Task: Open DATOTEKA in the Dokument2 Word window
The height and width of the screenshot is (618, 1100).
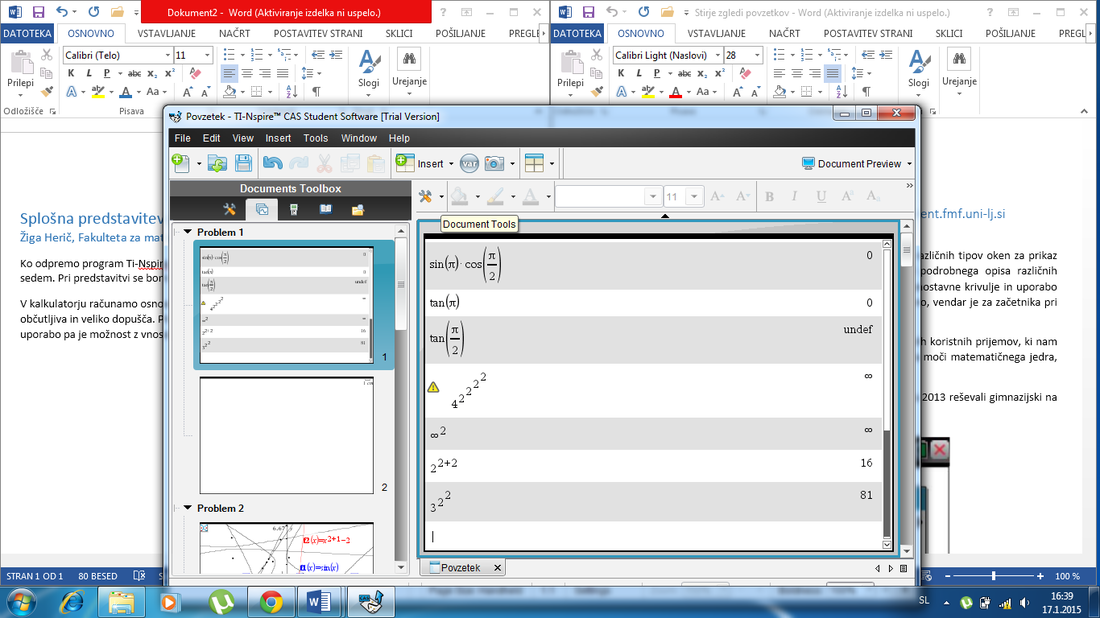Action: click(x=27, y=34)
